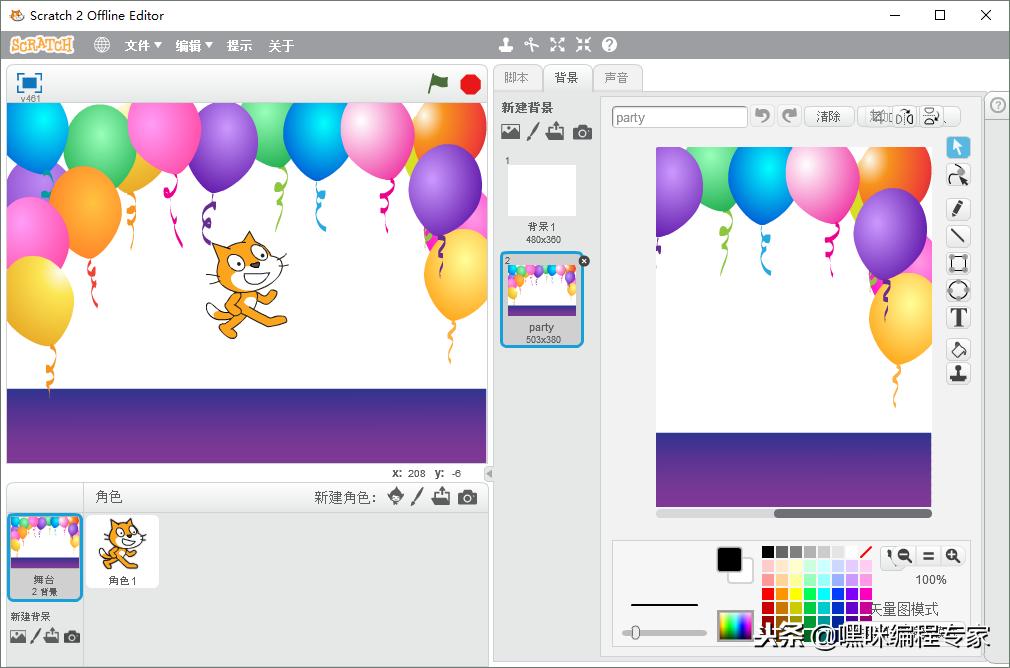Activate the Text tool
The width and height of the screenshot is (1010, 668).
958,317
